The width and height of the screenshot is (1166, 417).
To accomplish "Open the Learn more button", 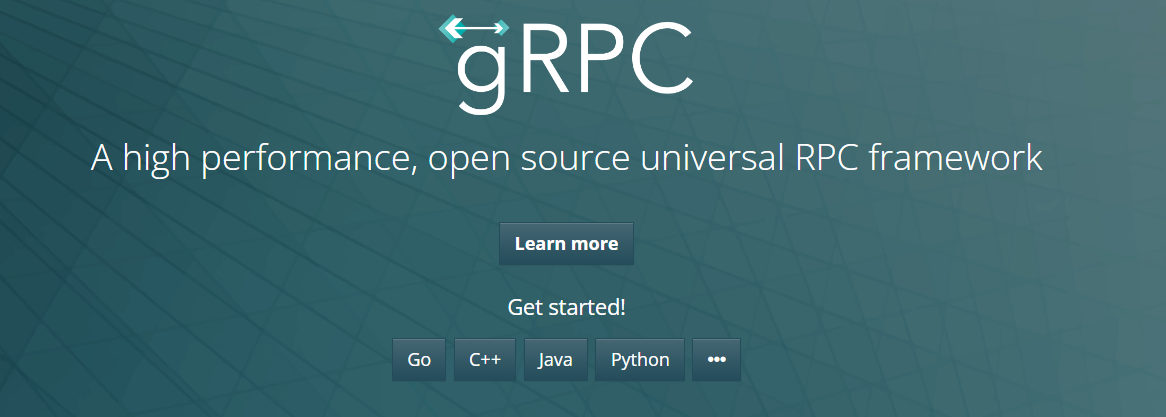I will click(567, 244).
